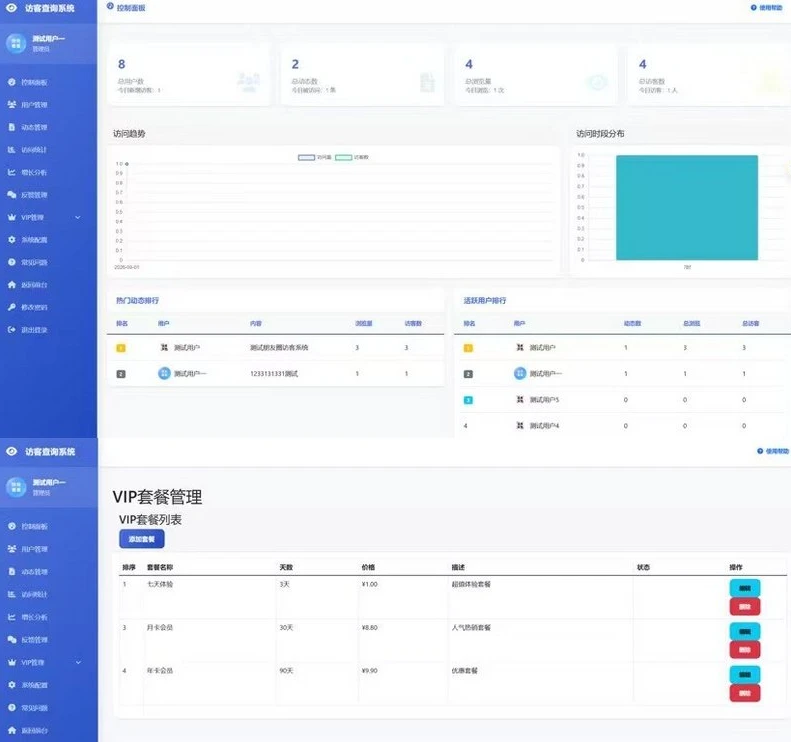Click the eye logo on the dashboard screen
This screenshot has width=791, height=742.
[11, 8]
